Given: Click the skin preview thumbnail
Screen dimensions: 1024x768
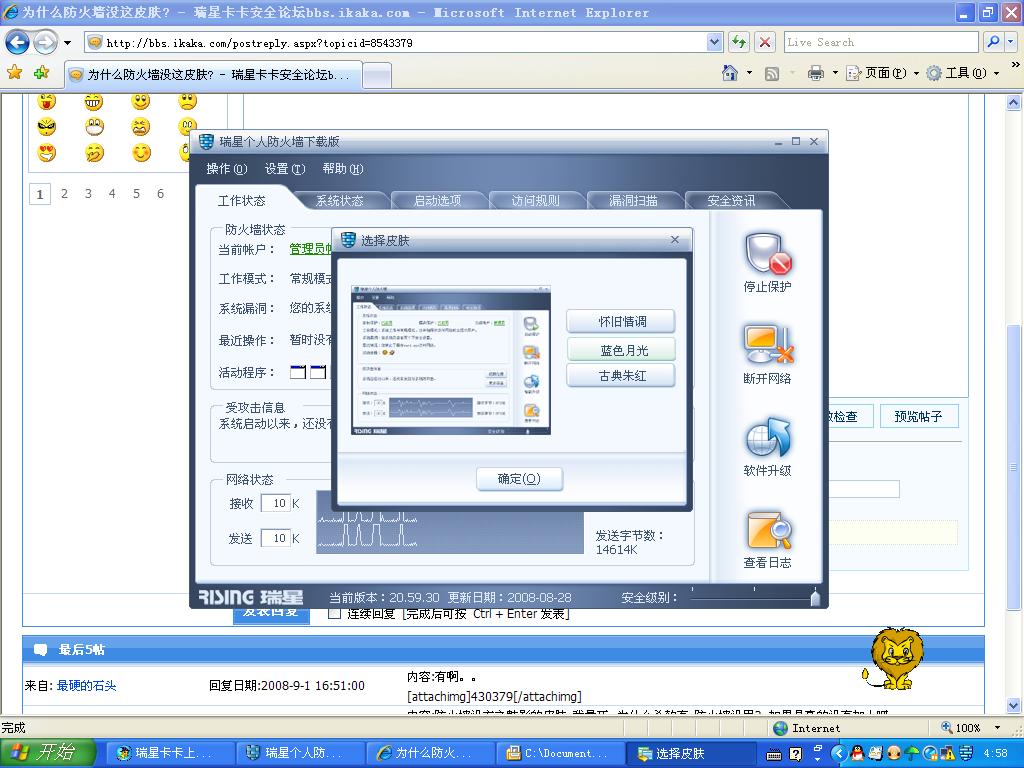Looking at the screenshot, I should [x=451, y=360].
